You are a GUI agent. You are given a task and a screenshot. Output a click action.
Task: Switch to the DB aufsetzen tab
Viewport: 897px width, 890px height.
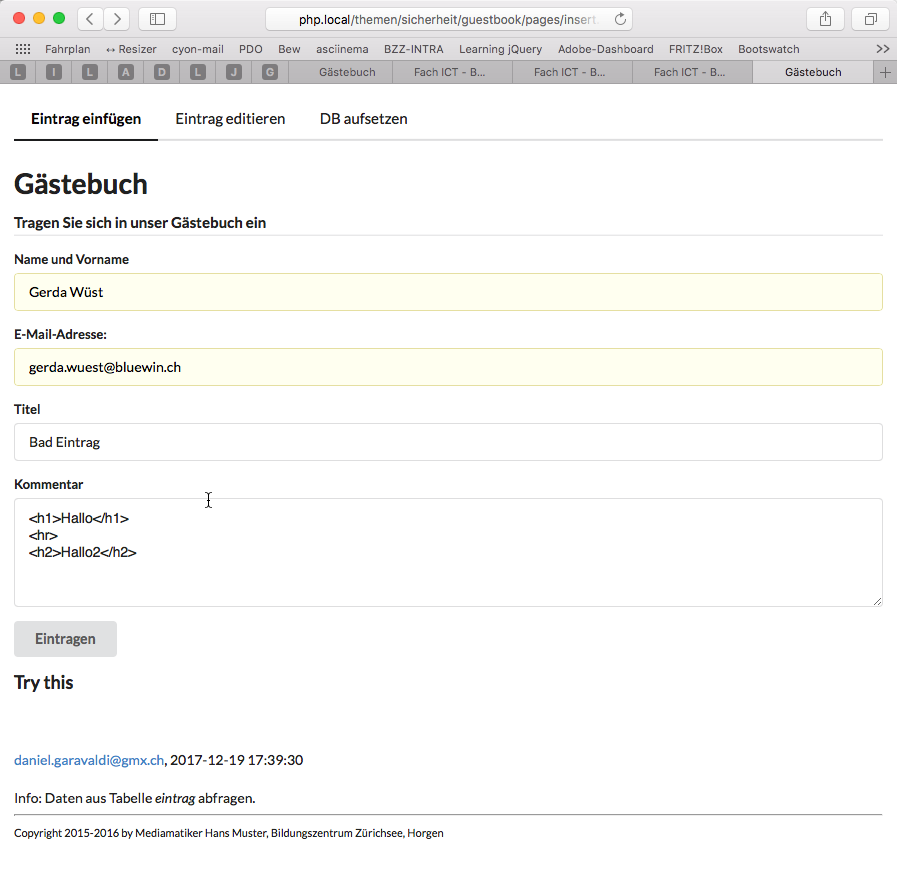[363, 119]
